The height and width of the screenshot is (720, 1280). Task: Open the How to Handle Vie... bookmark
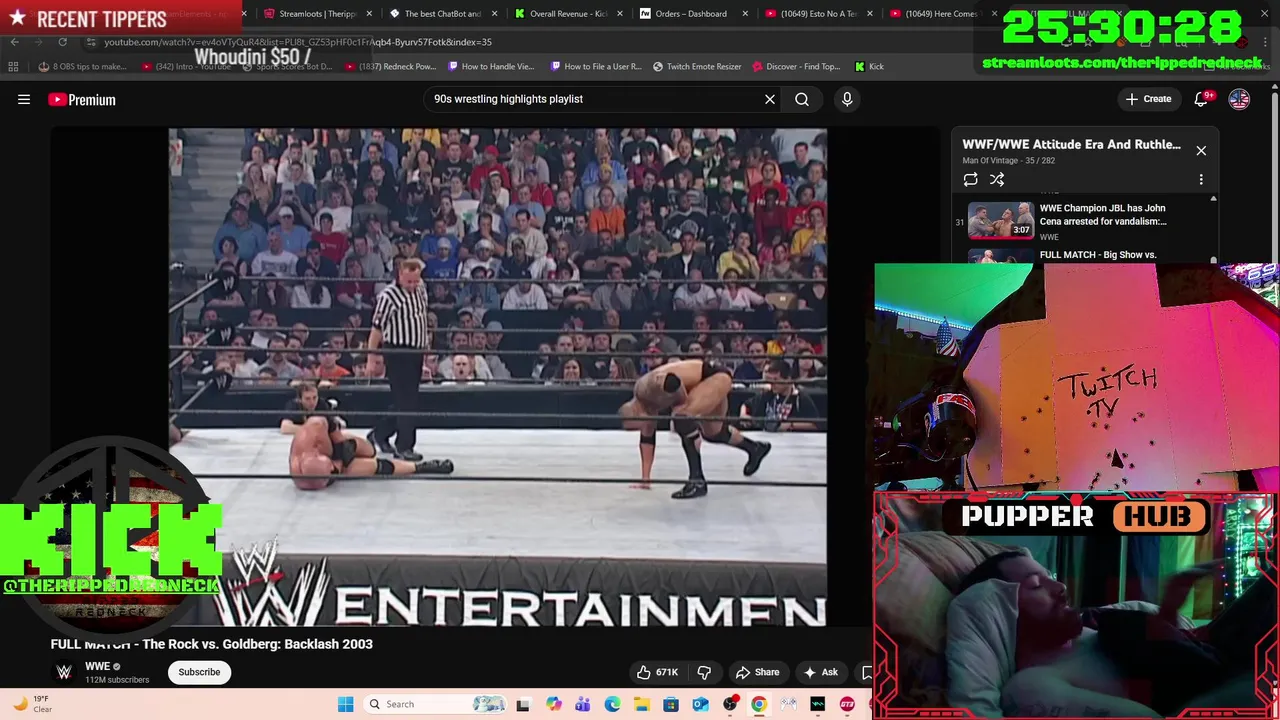[x=491, y=66]
